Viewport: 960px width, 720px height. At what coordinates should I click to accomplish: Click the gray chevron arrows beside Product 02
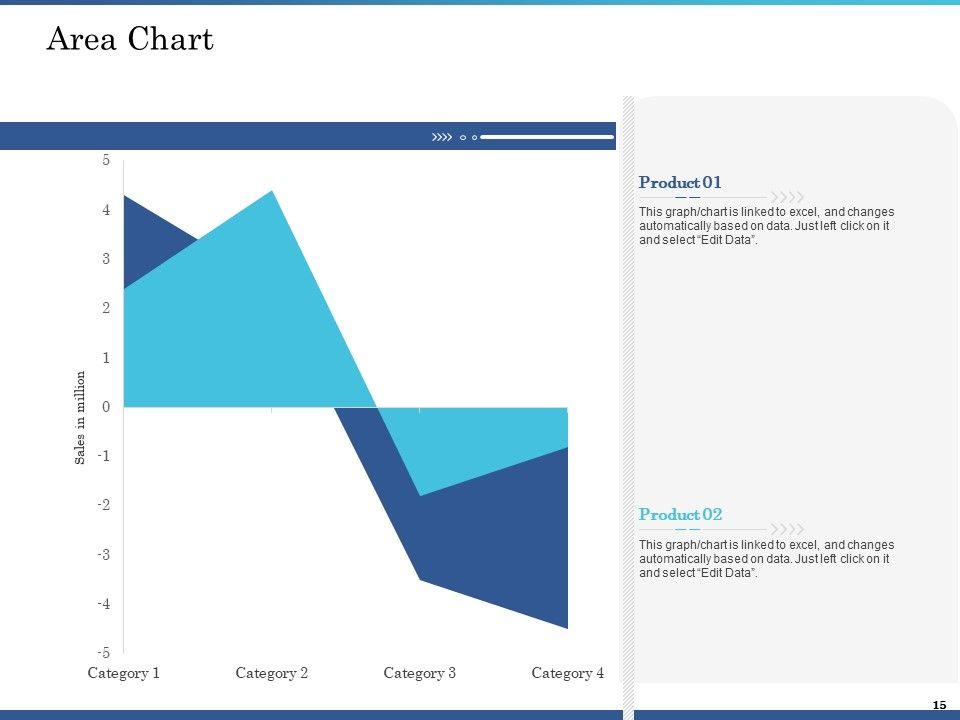click(788, 529)
